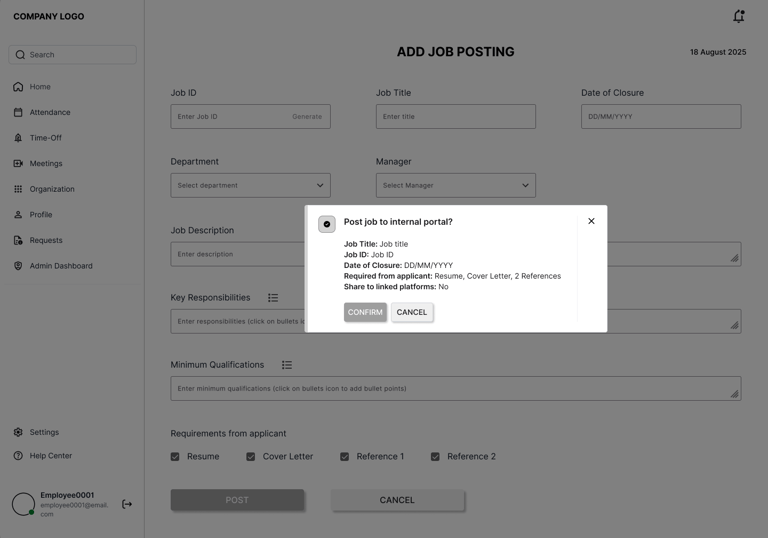The height and width of the screenshot is (538, 768).
Task: Click the search magnifier icon
Action: coord(20,55)
